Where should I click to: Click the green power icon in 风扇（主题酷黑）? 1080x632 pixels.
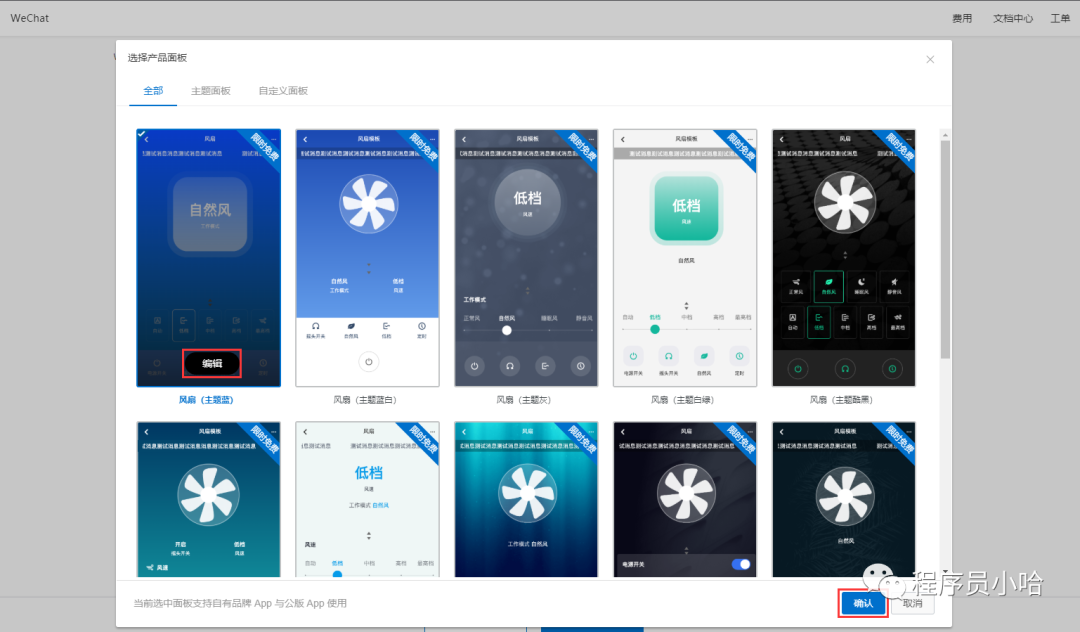[798, 369]
